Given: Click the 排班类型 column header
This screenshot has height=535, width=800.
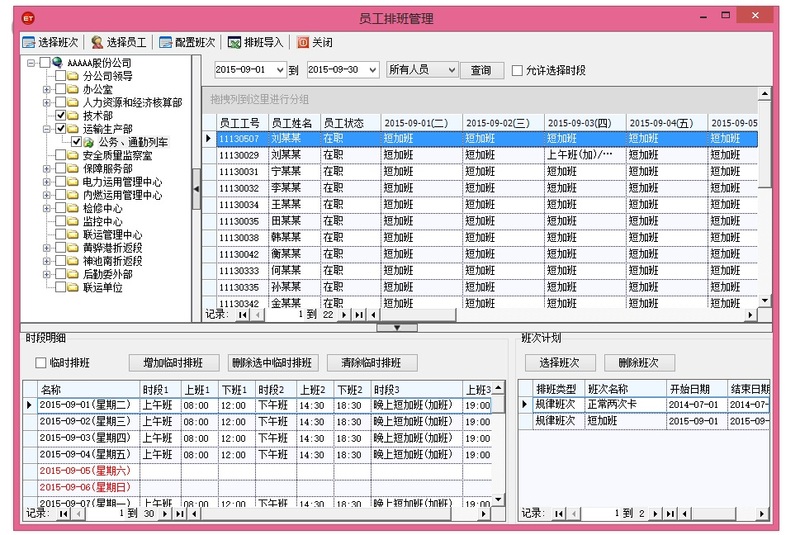Looking at the screenshot, I should pyautogui.click(x=559, y=389).
